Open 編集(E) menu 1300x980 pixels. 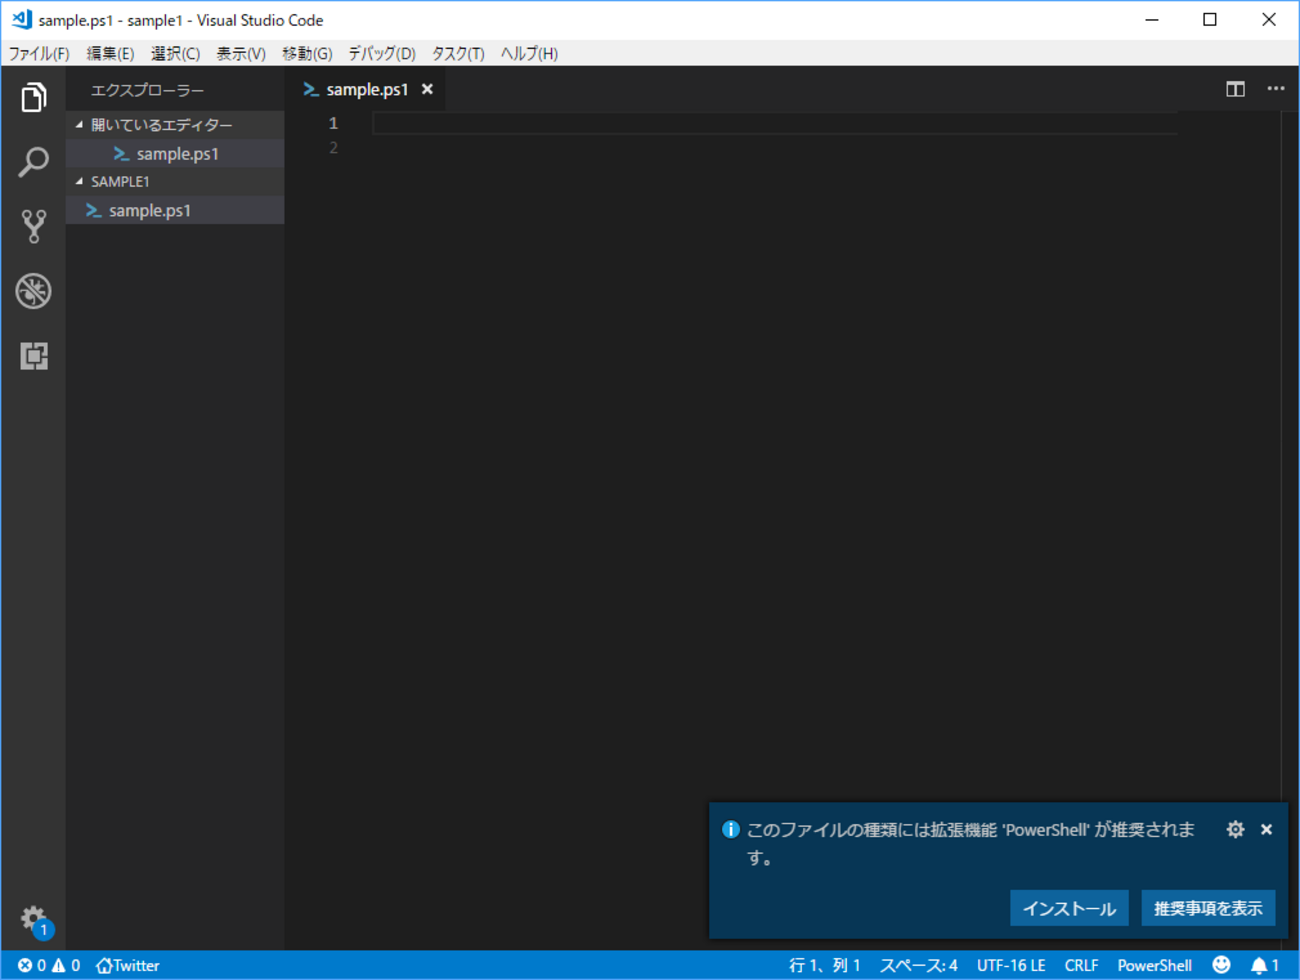[110, 53]
